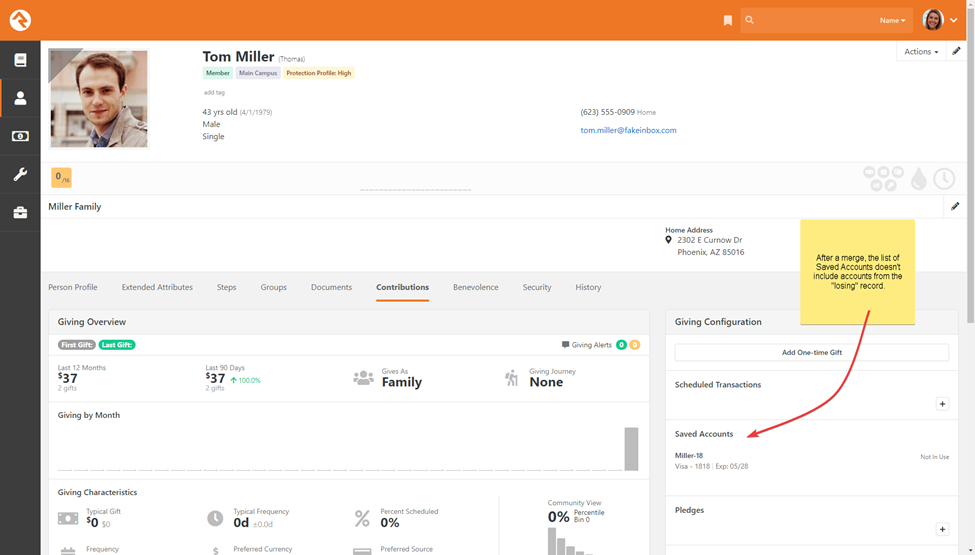This screenshot has height=555, width=975.
Task: Click the Miller Family heading
Action: [x=75, y=206]
